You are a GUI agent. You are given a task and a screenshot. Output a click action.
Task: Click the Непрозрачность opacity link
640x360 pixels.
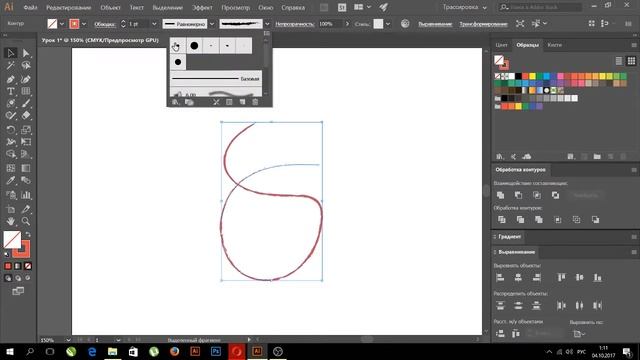pos(294,24)
